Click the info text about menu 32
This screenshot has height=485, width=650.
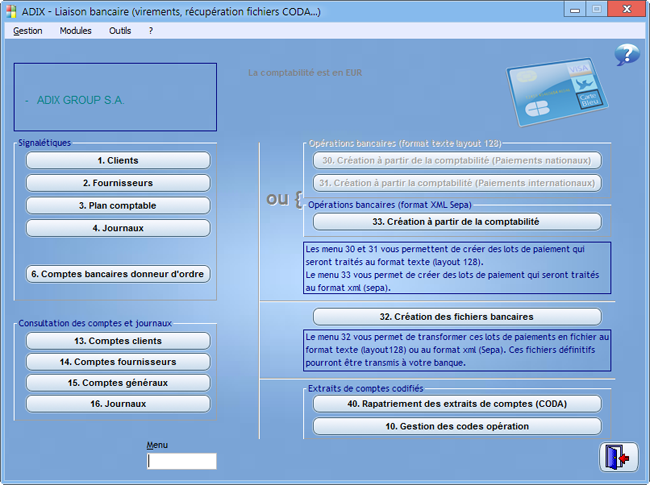click(457, 350)
